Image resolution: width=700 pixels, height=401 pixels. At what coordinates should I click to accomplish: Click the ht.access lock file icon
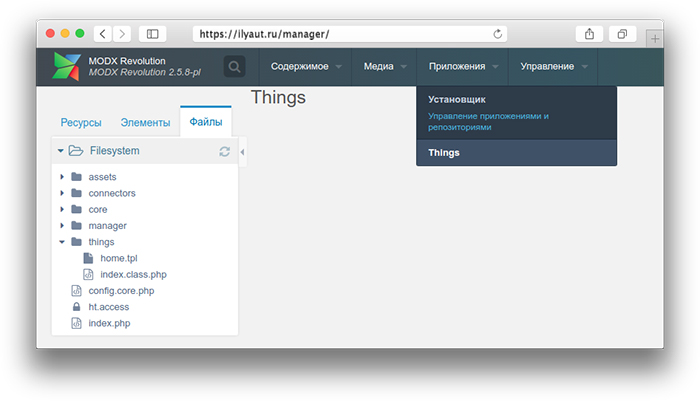[x=76, y=307]
